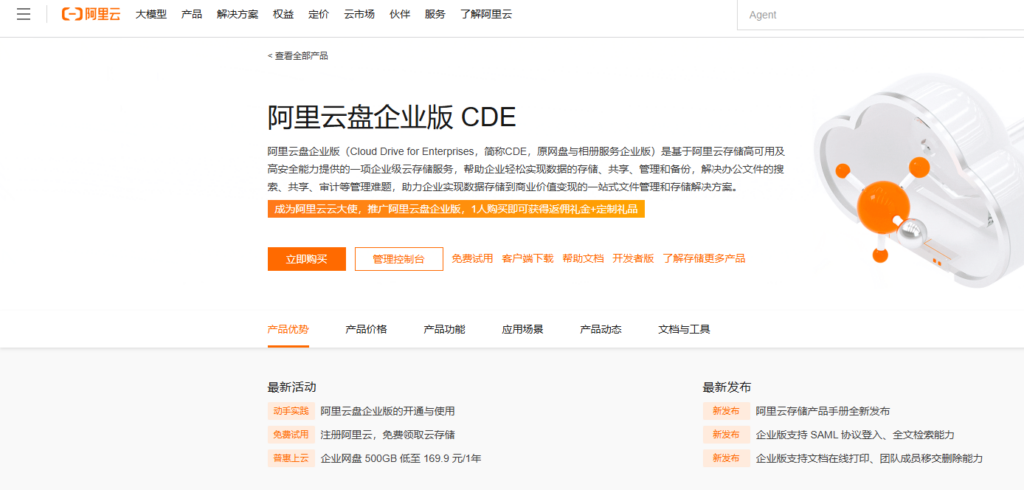1024x490 pixels.
Task: Open the 云市场 menu item
Action: 359,14
